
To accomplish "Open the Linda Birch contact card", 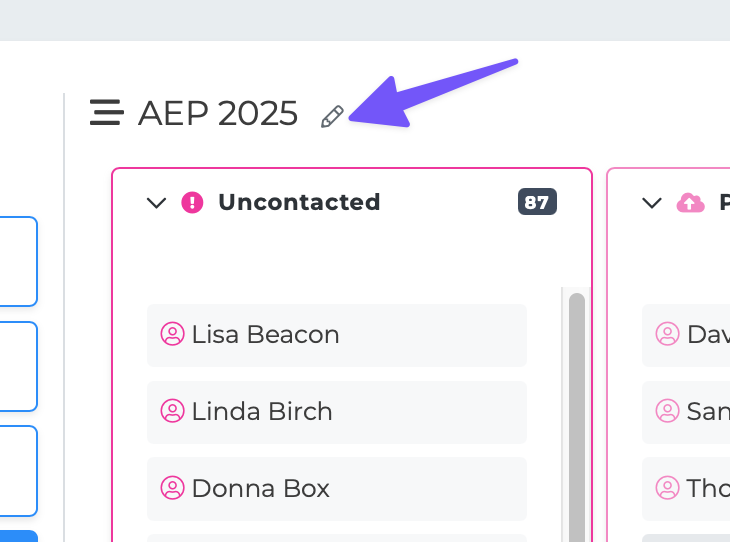I will pyautogui.click(x=336, y=412).
